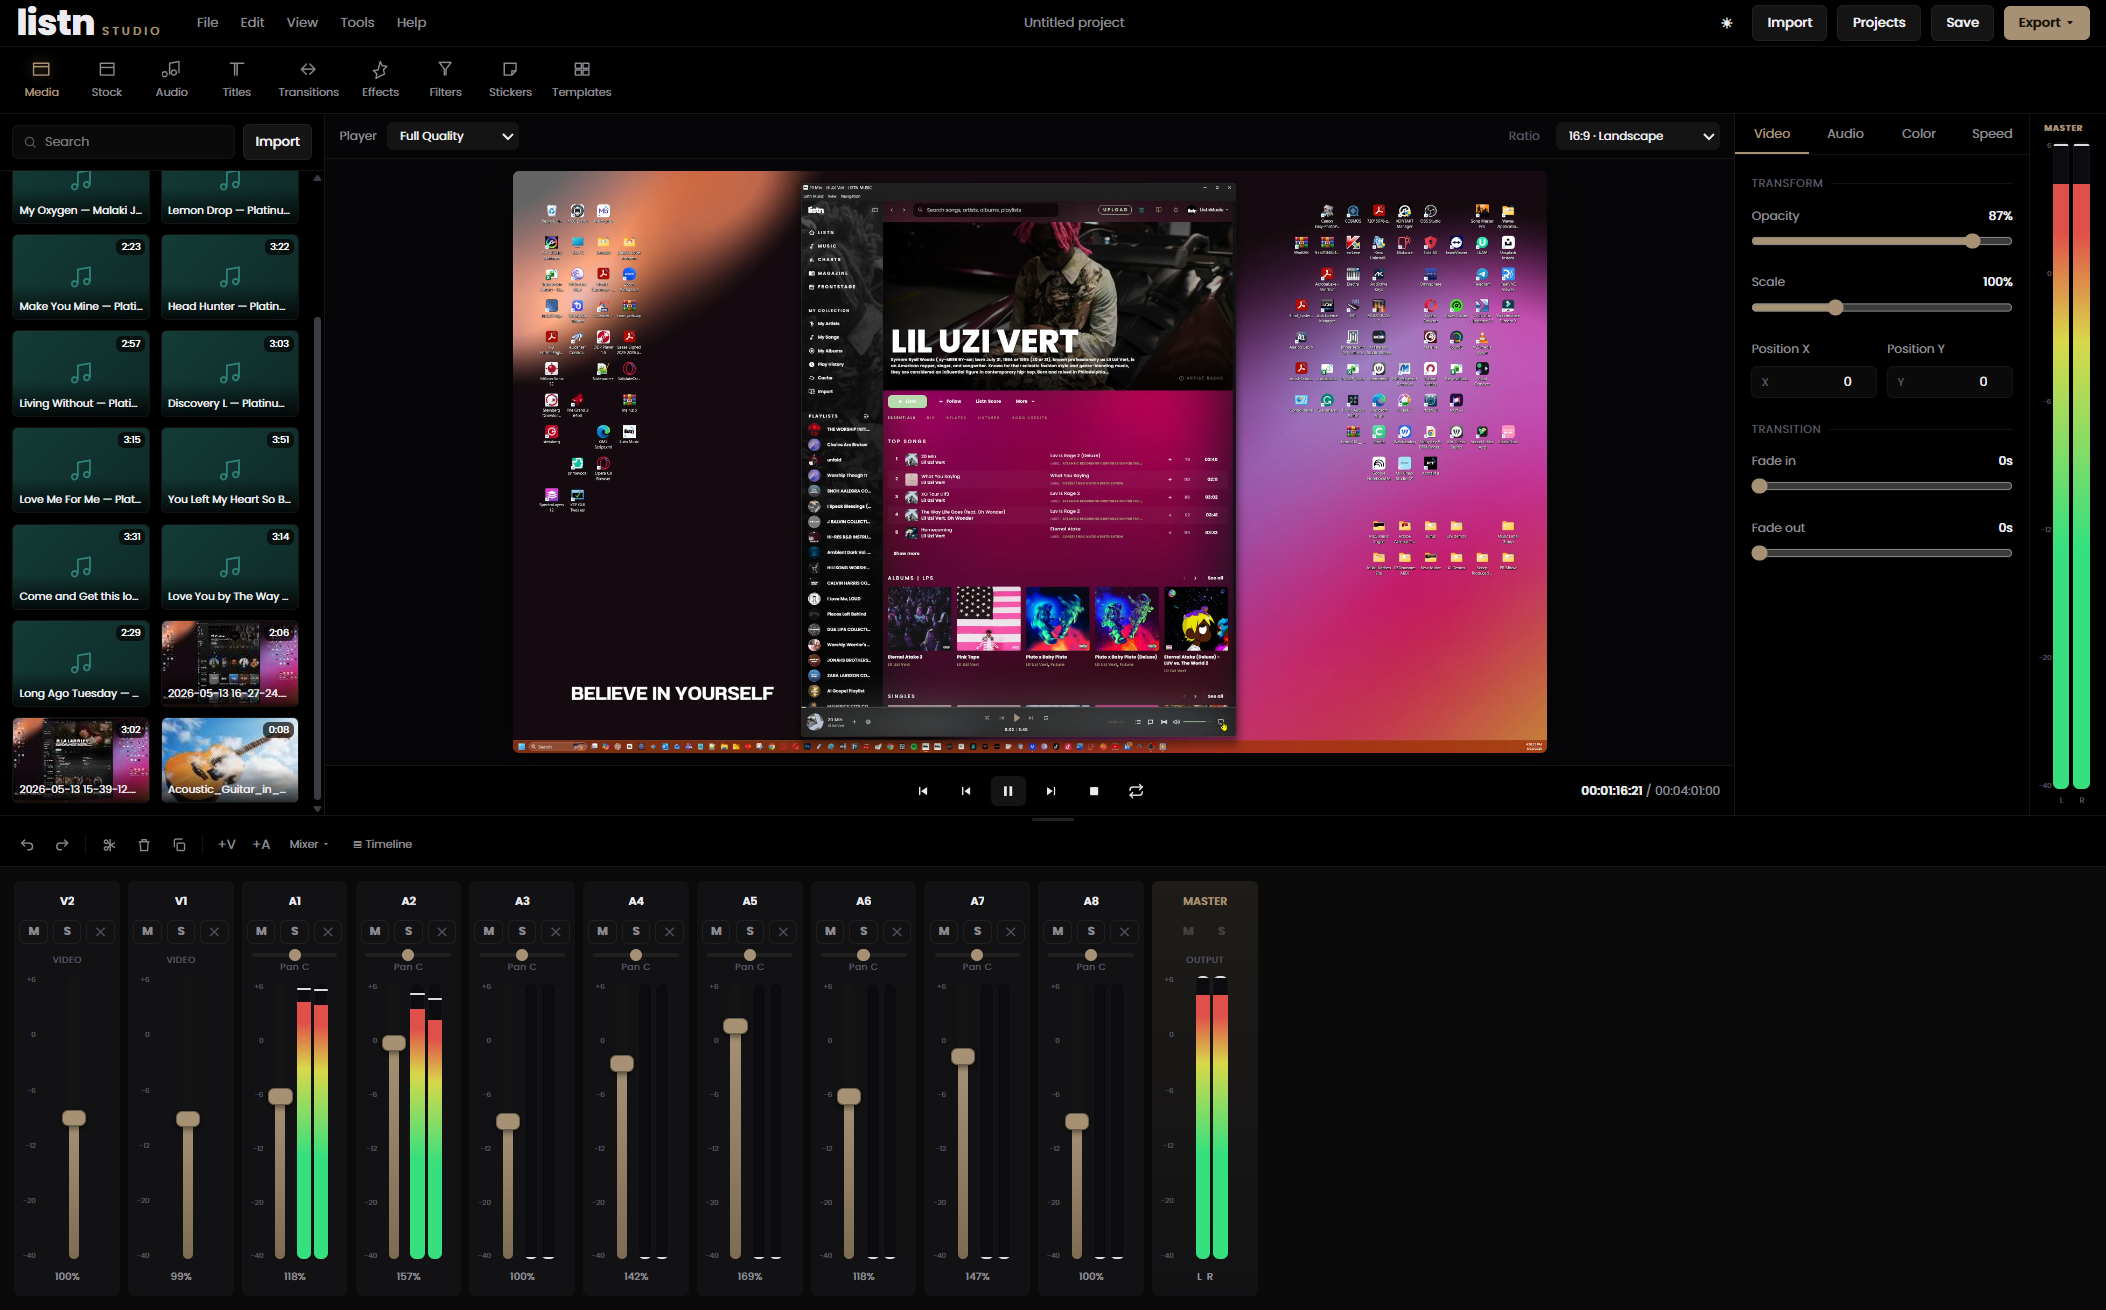
Task: Duplicate selection with the copy icon
Action: tap(180, 845)
